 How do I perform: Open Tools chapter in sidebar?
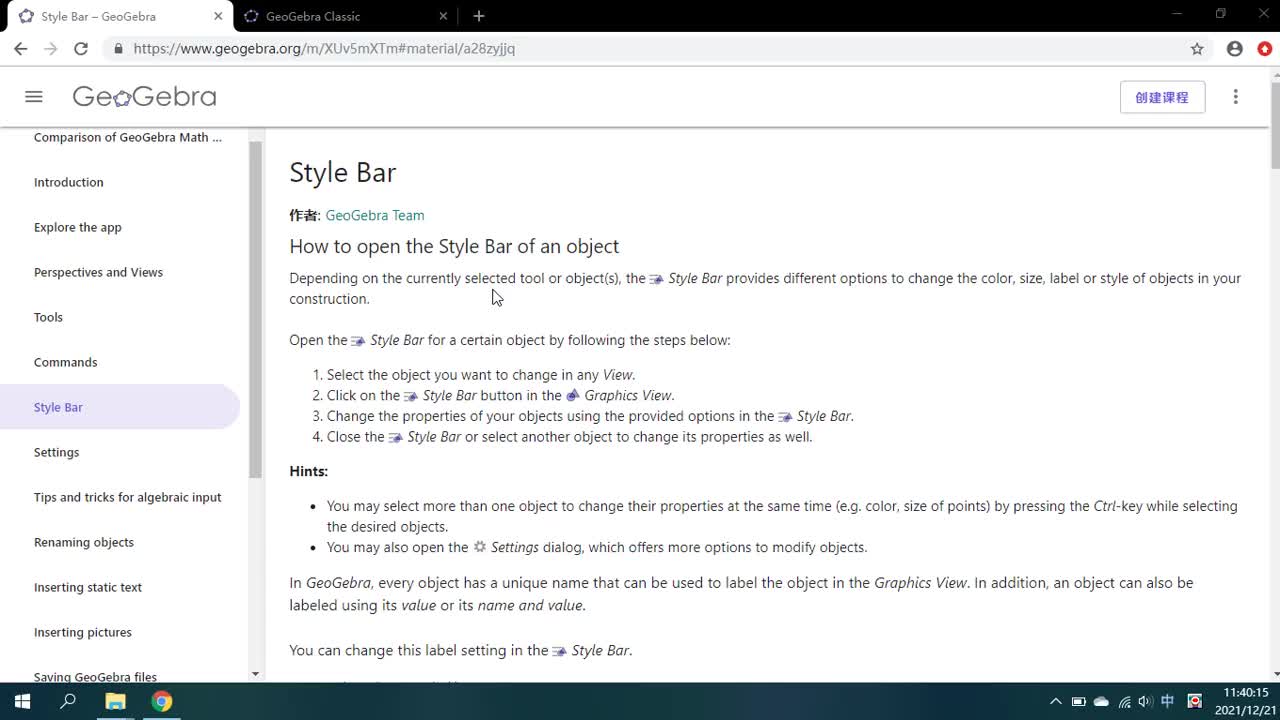pyautogui.click(x=48, y=317)
